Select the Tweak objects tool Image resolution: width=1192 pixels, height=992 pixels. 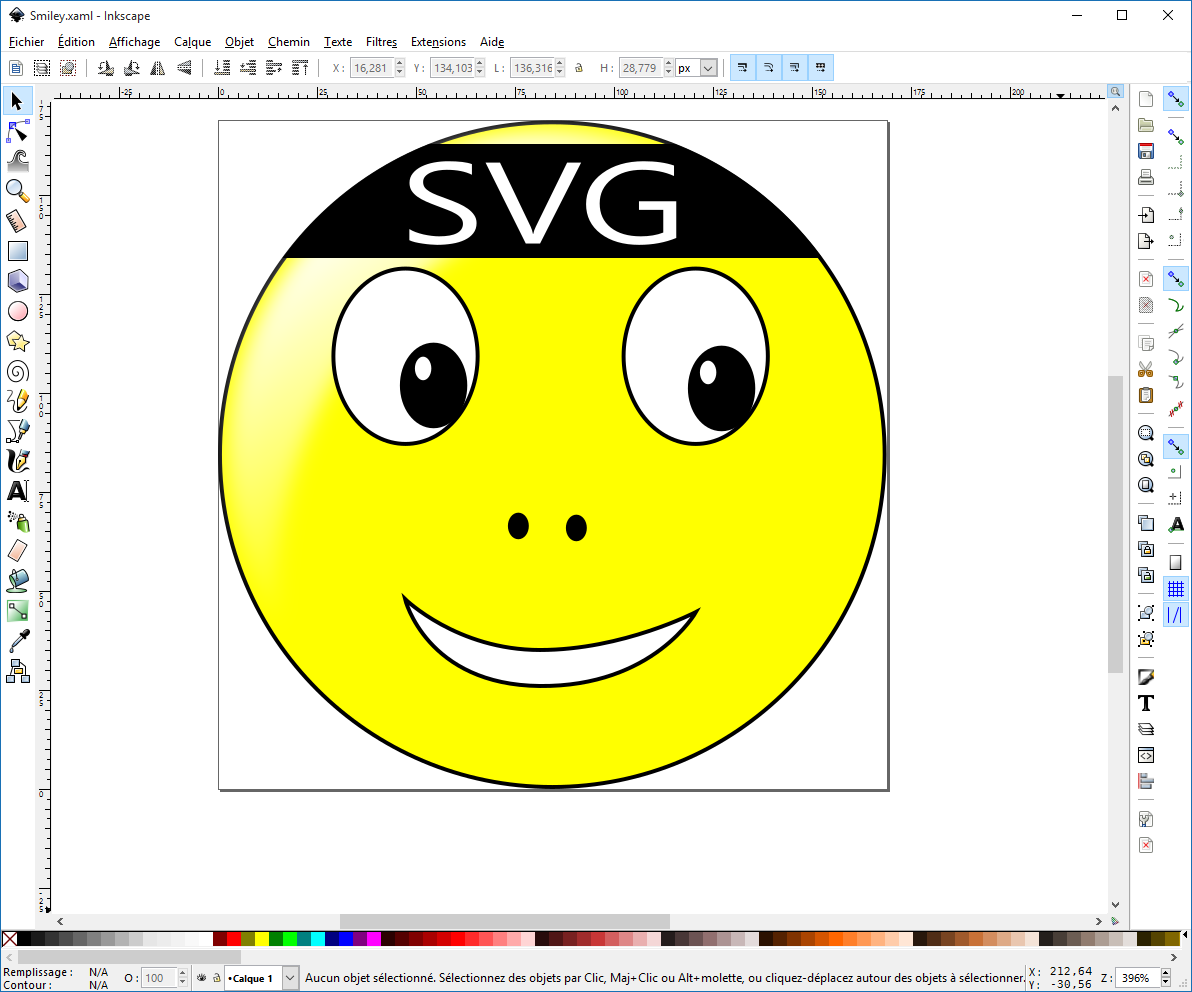pyautogui.click(x=17, y=160)
